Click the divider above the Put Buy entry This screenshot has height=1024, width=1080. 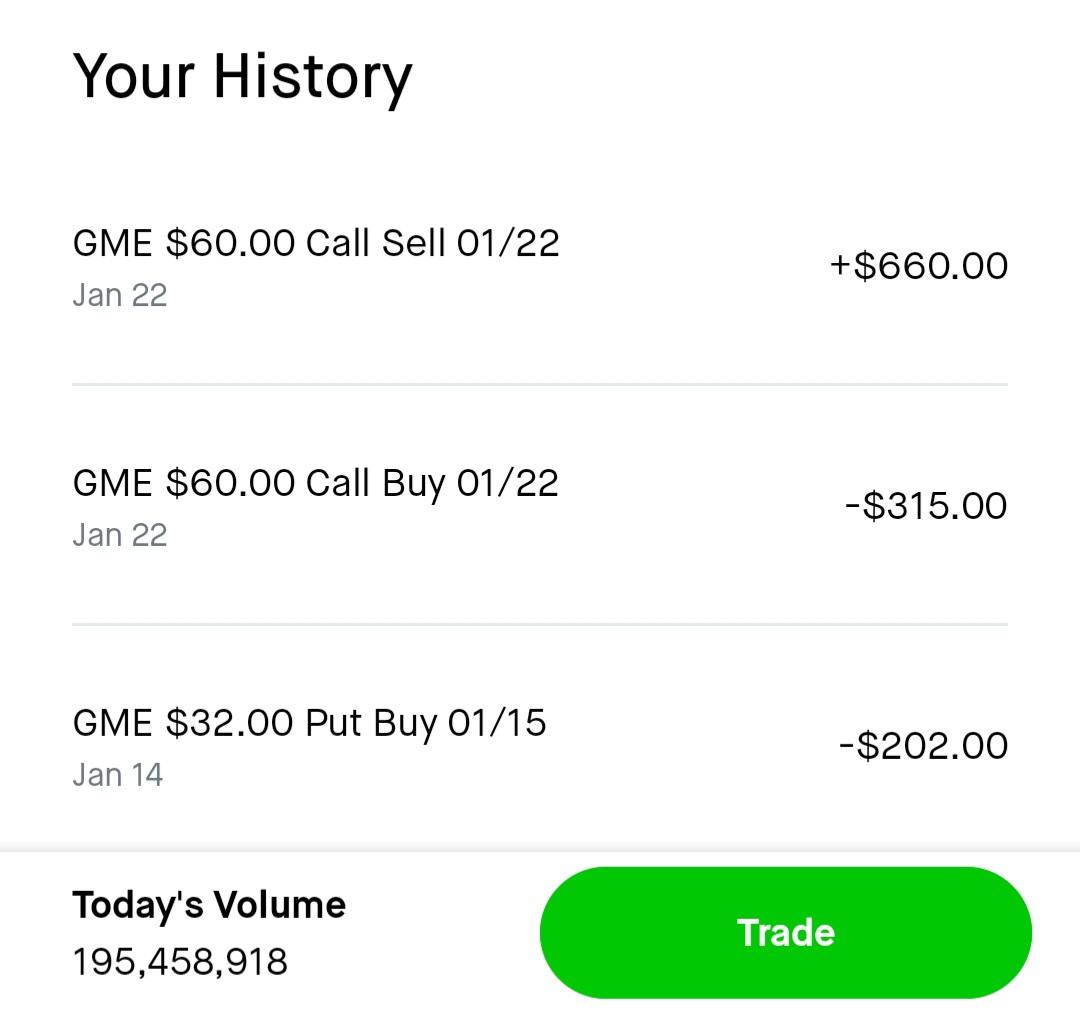point(540,625)
